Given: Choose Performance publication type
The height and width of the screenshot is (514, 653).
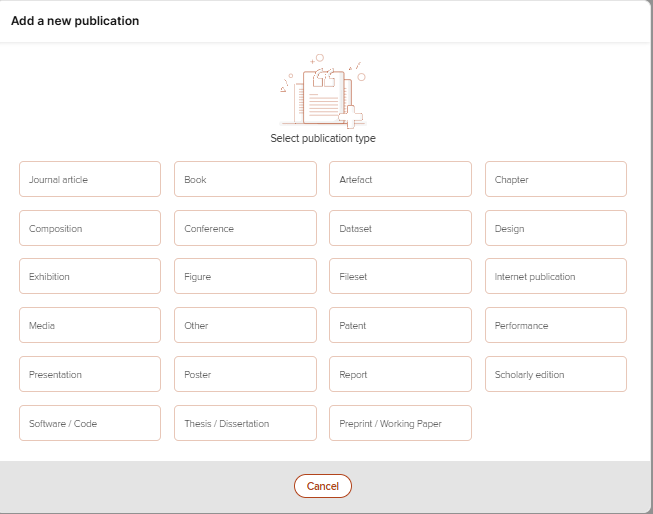Looking at the screenshot, I should coord(556,325).
